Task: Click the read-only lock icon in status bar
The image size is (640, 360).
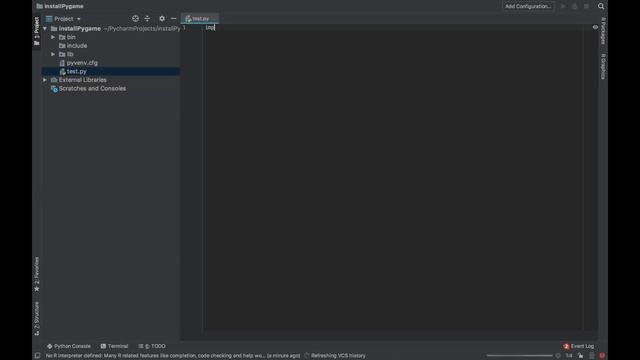Action: click(x=580, y=356)
